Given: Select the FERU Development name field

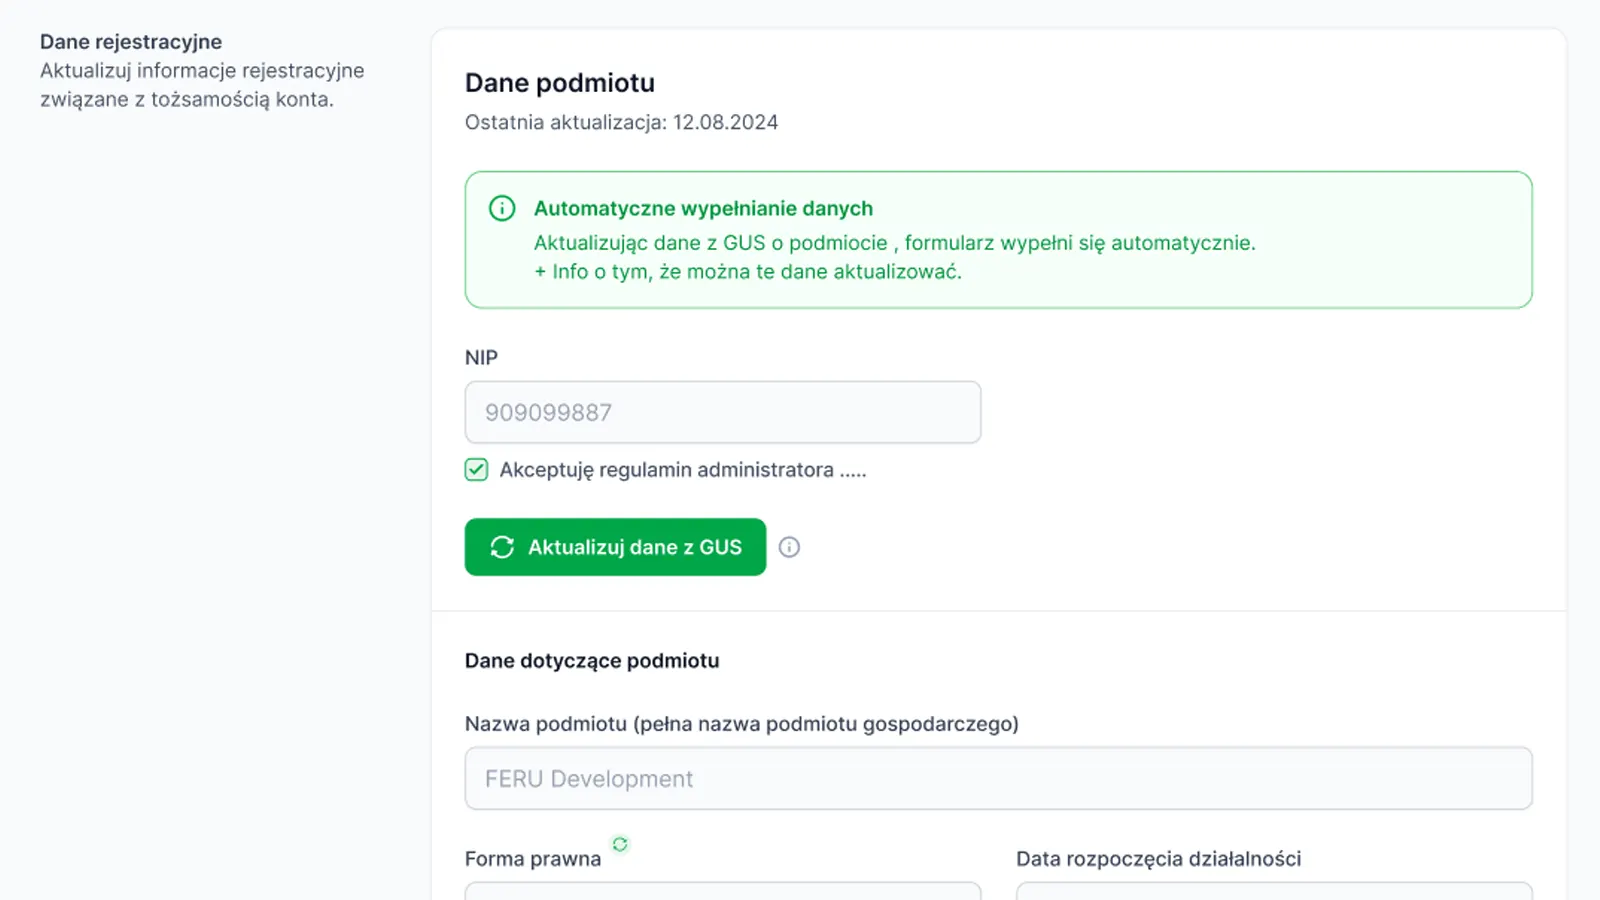Looking at the screenshot, I should point(997,778).
